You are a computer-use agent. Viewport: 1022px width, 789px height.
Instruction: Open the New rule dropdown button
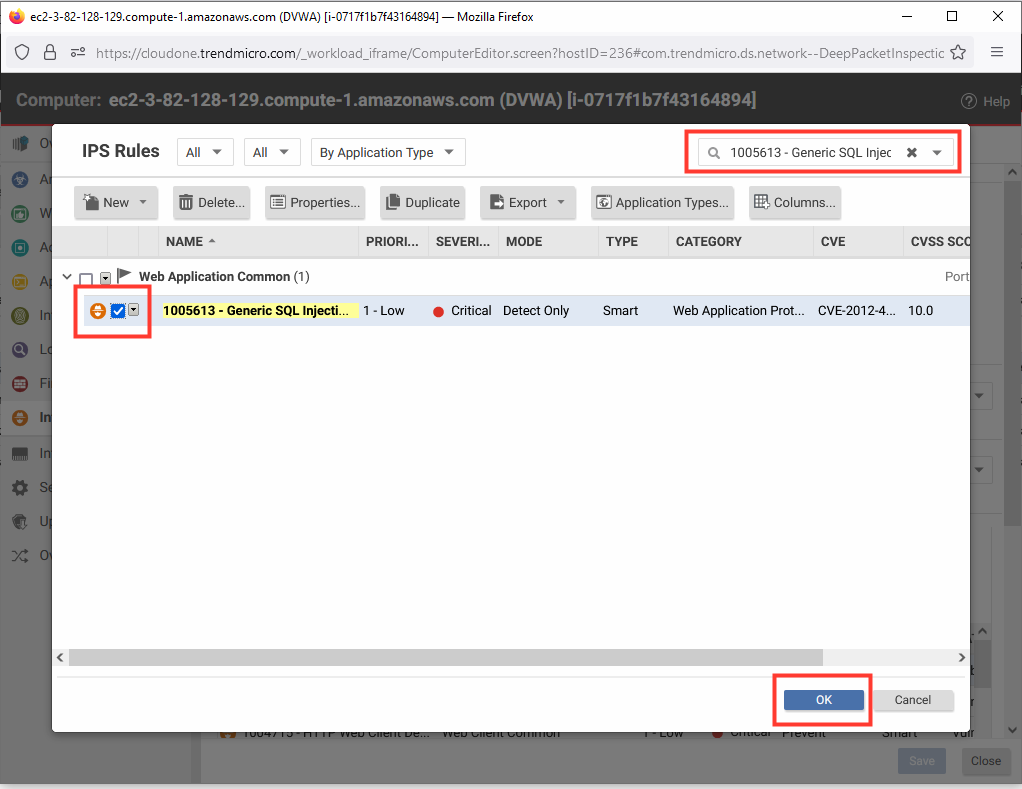[x=115, y=203]
